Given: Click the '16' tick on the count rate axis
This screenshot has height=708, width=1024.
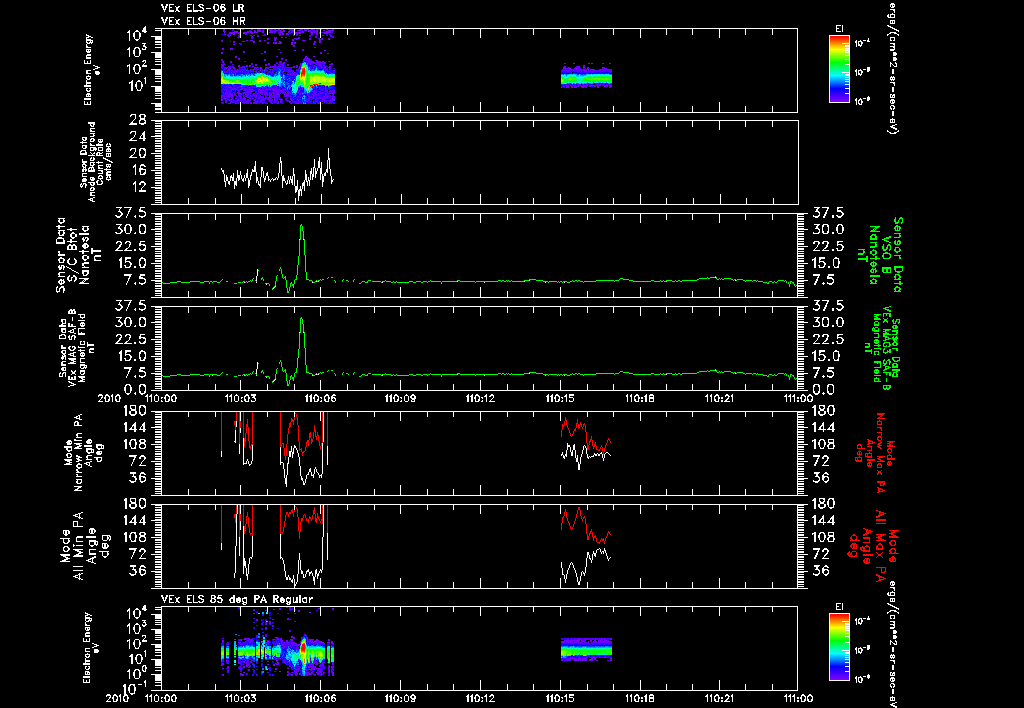Looking at the screenshot, I should click(138, 171).
